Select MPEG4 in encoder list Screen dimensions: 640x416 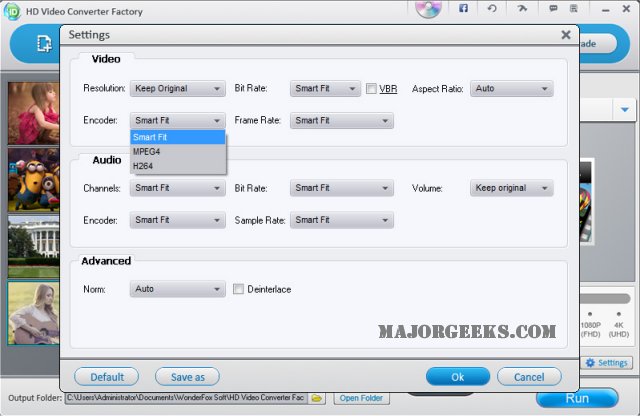[x=178, y=151]
